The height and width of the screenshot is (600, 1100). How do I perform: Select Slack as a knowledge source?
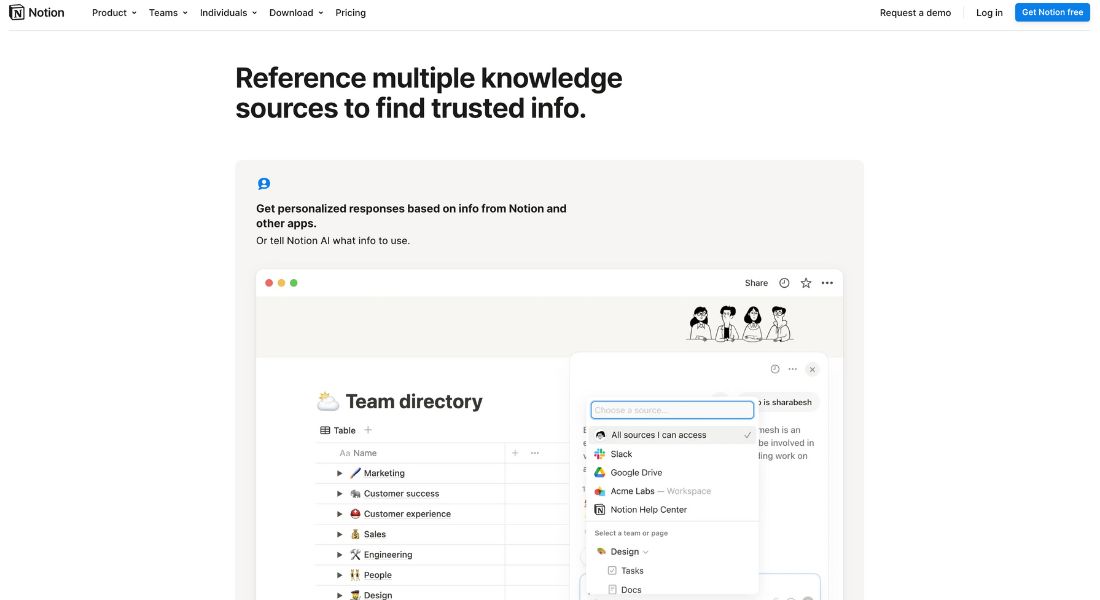click(621, 453)
